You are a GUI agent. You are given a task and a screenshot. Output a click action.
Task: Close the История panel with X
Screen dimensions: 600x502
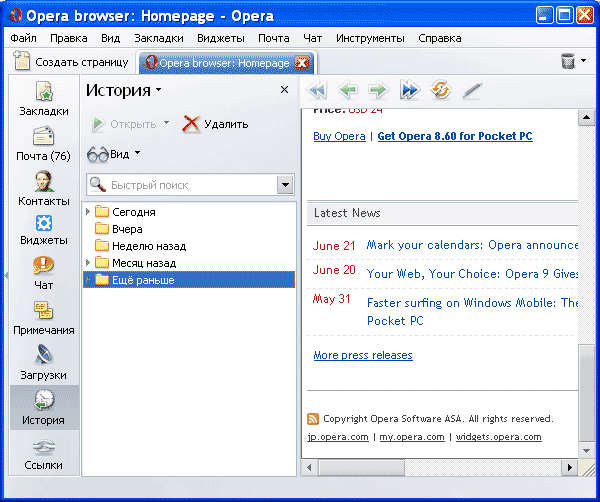(284, 90)
